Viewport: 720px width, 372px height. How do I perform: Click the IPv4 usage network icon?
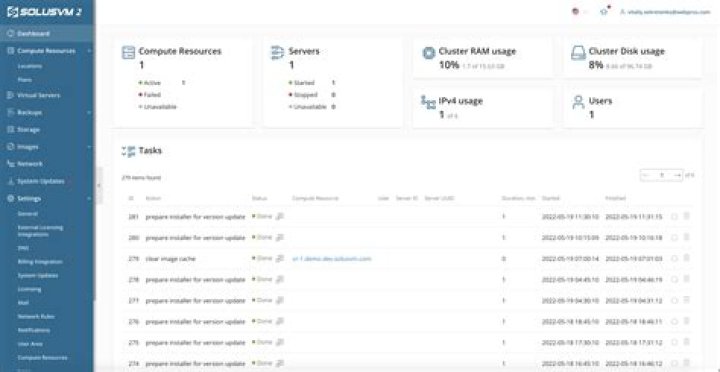pos(428,103)
